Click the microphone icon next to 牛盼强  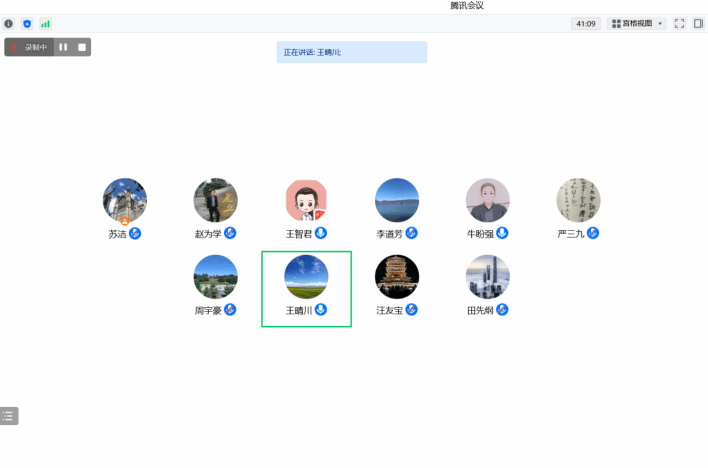(502, 233)
